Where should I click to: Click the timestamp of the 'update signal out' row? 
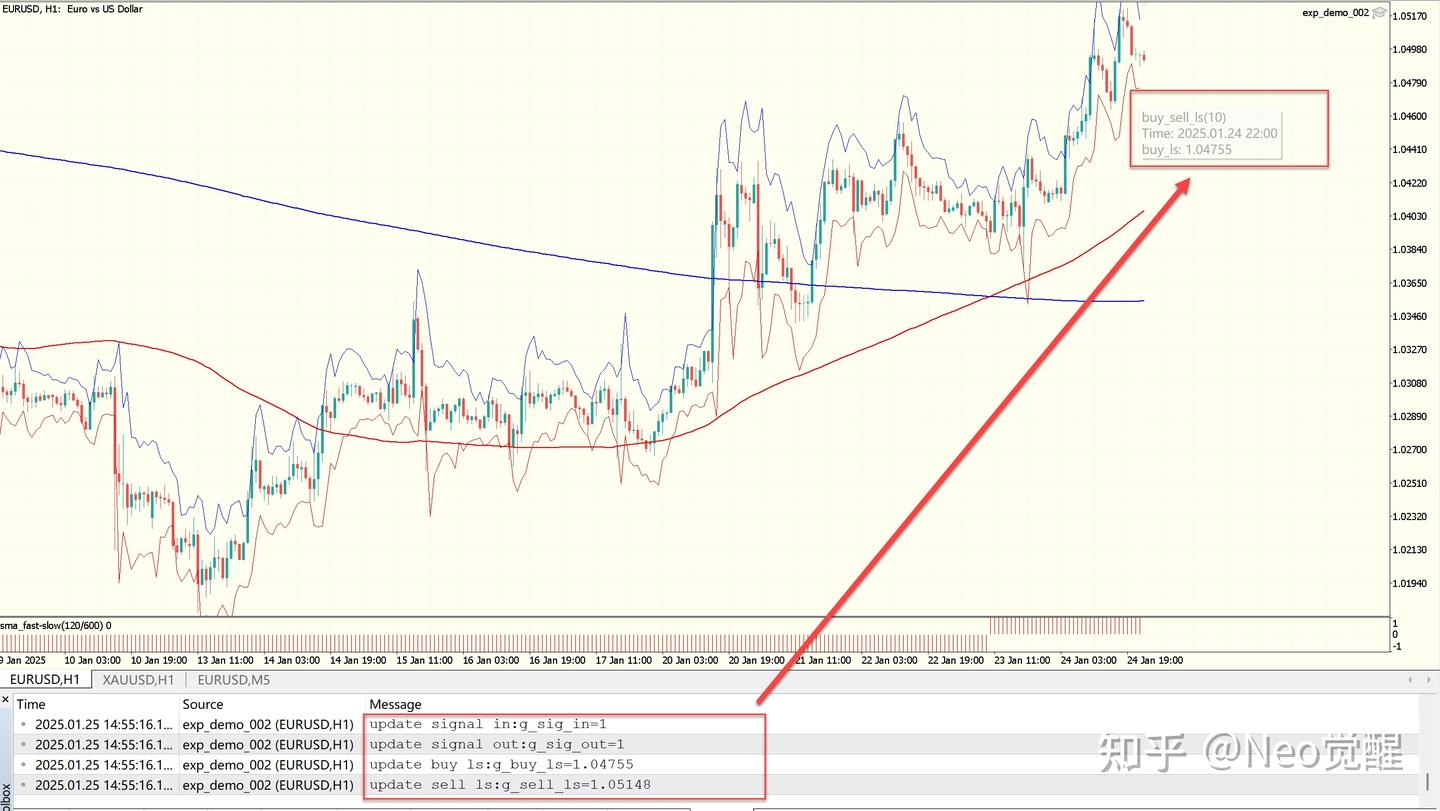coord(102,744)
